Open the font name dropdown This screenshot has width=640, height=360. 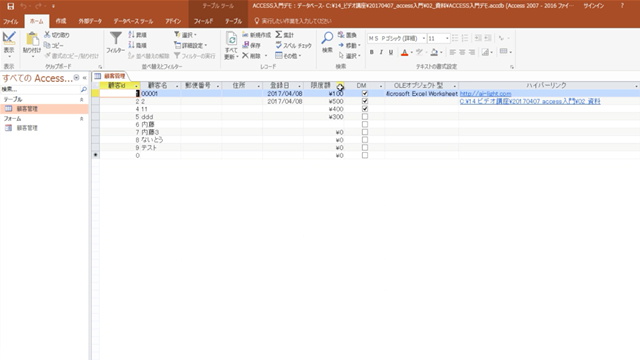pos(424,38)
